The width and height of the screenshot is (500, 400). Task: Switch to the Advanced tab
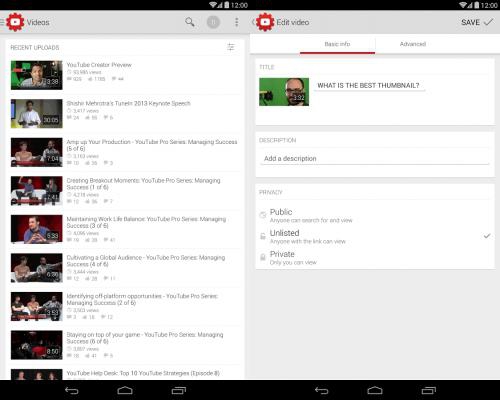coord(413,44)
